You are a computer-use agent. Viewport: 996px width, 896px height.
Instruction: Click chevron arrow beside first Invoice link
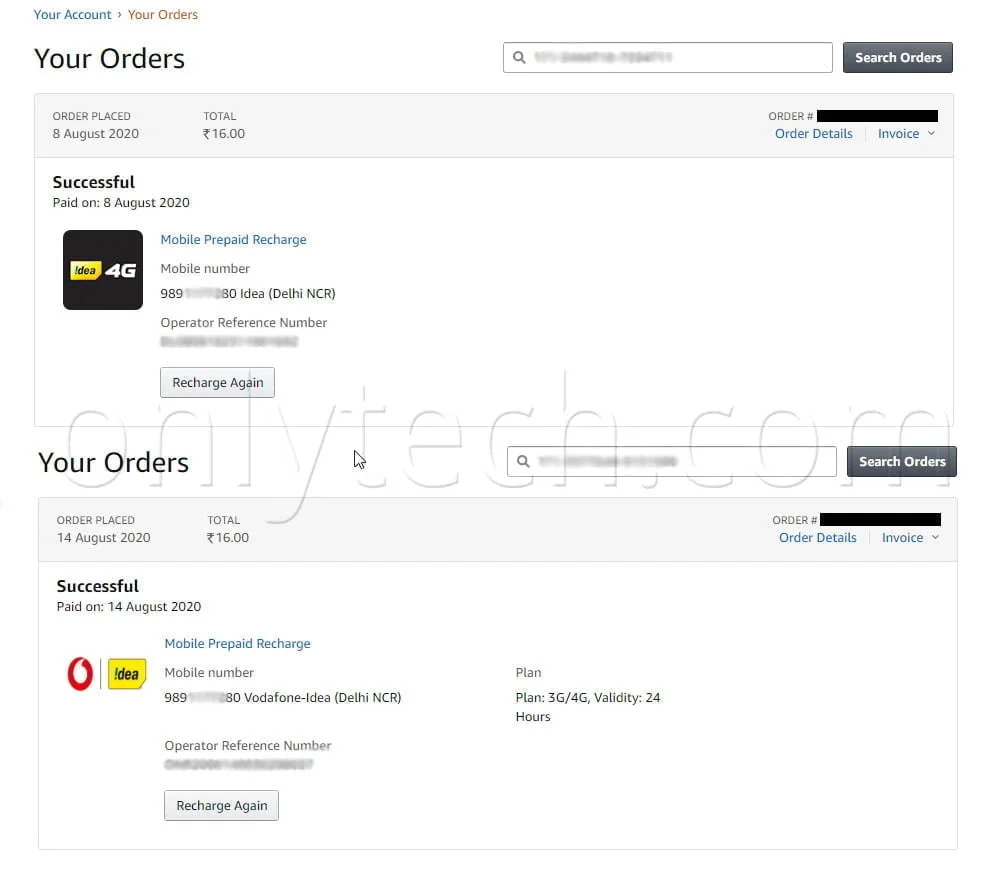click(931, 133)
